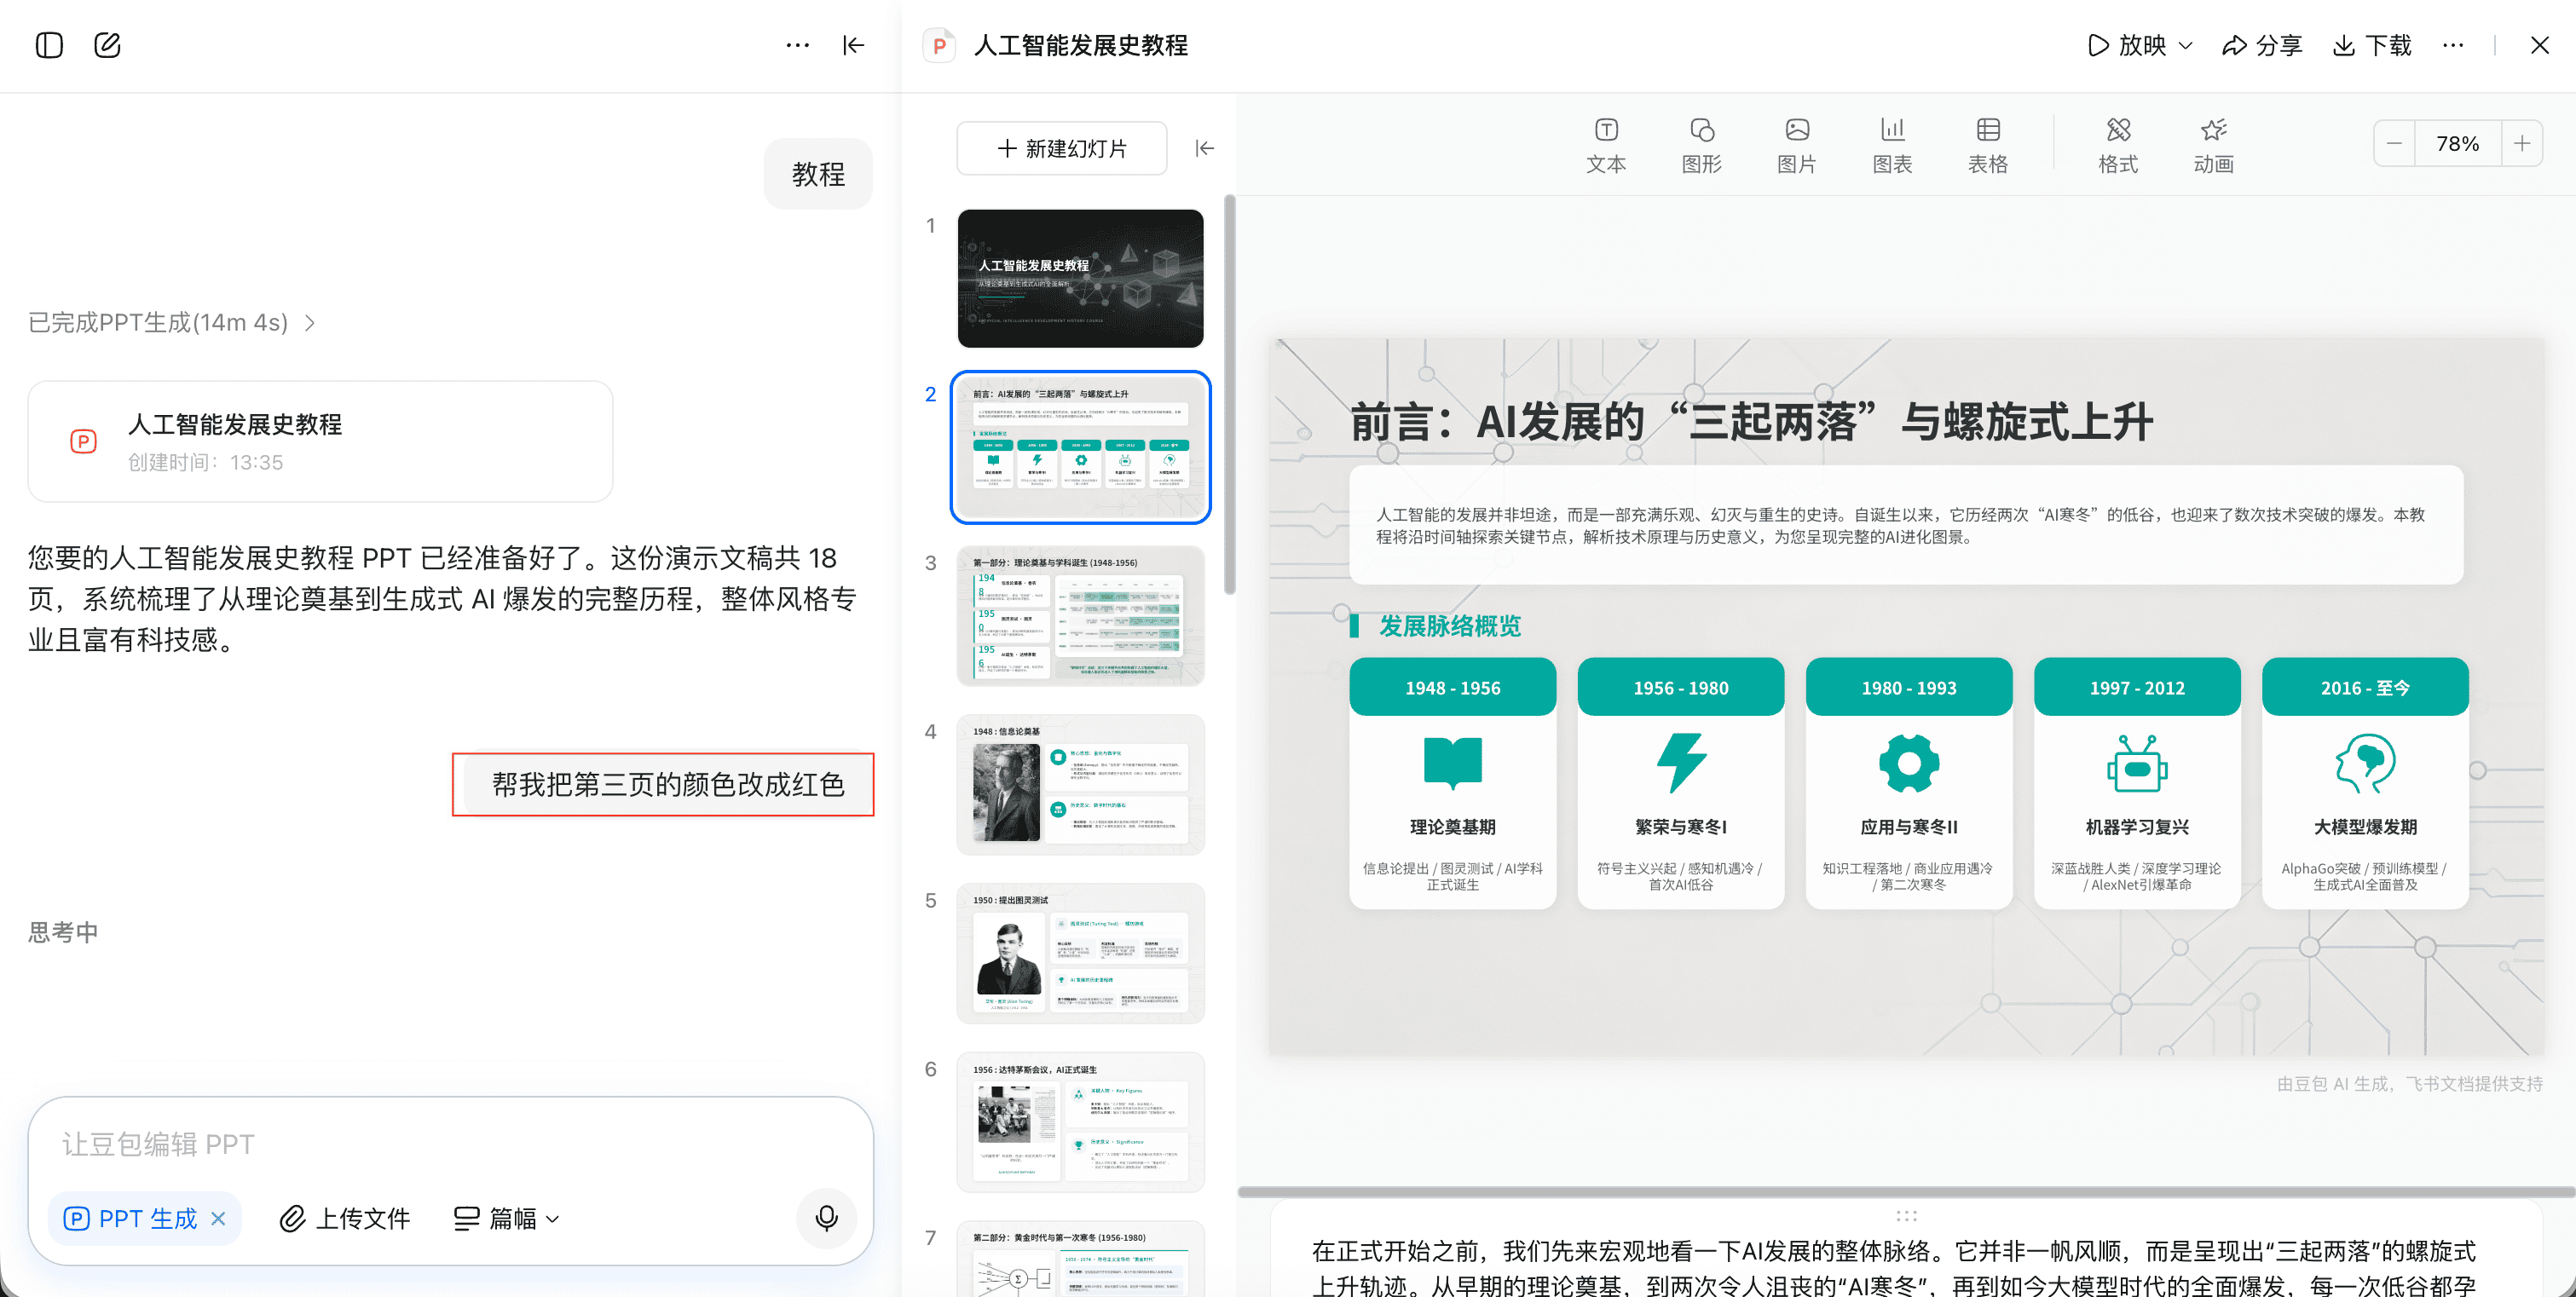Select slide 4 thumbnail 1948:信息论奠基

tap(1080, 784)
